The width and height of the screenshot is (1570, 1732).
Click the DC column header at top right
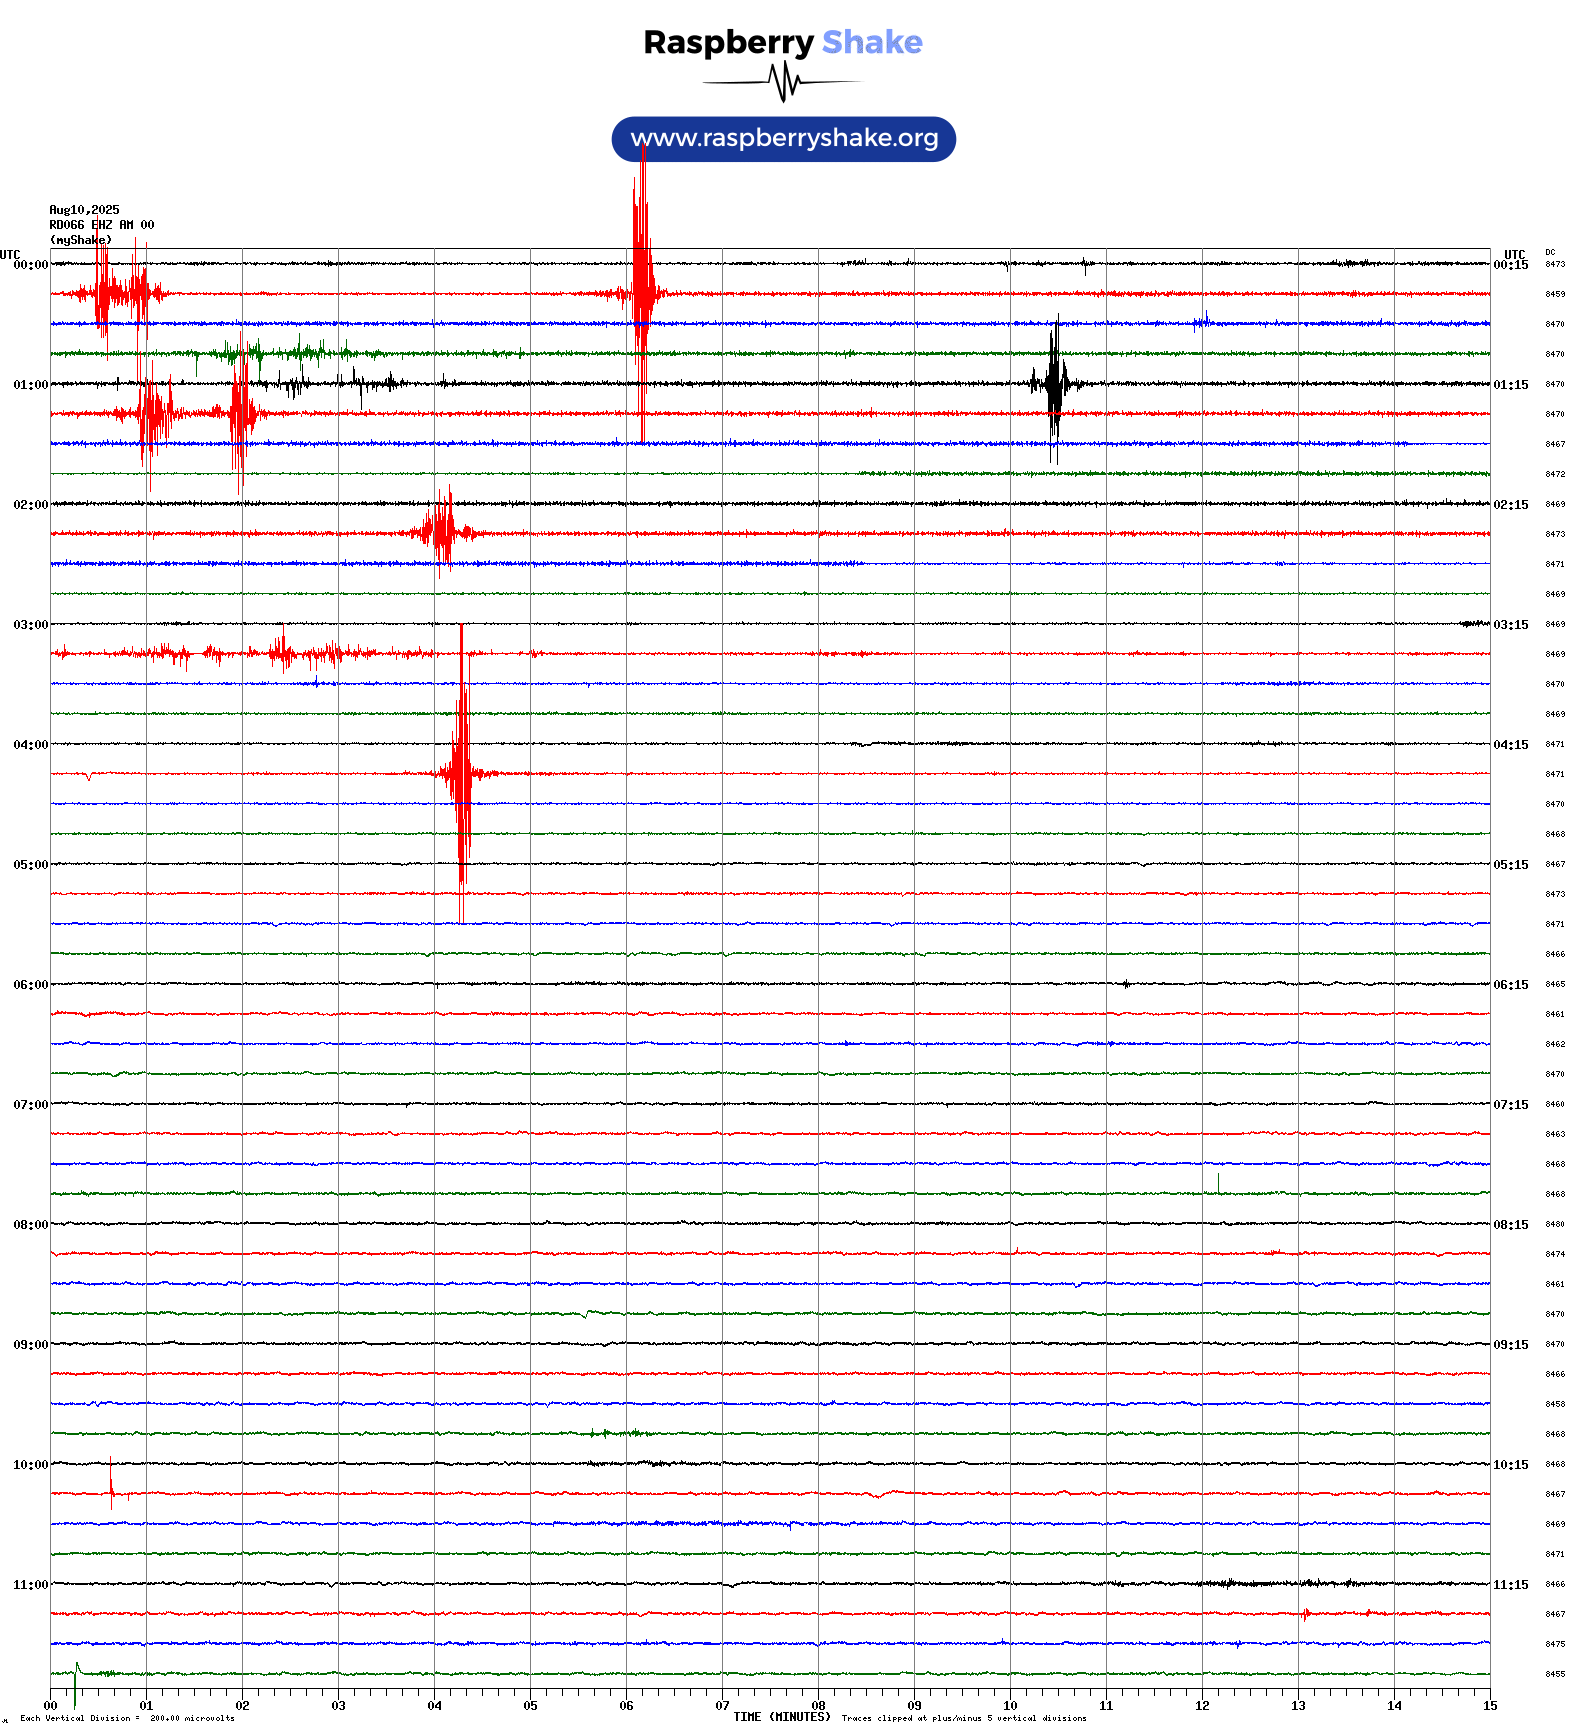click(1550, 253)
